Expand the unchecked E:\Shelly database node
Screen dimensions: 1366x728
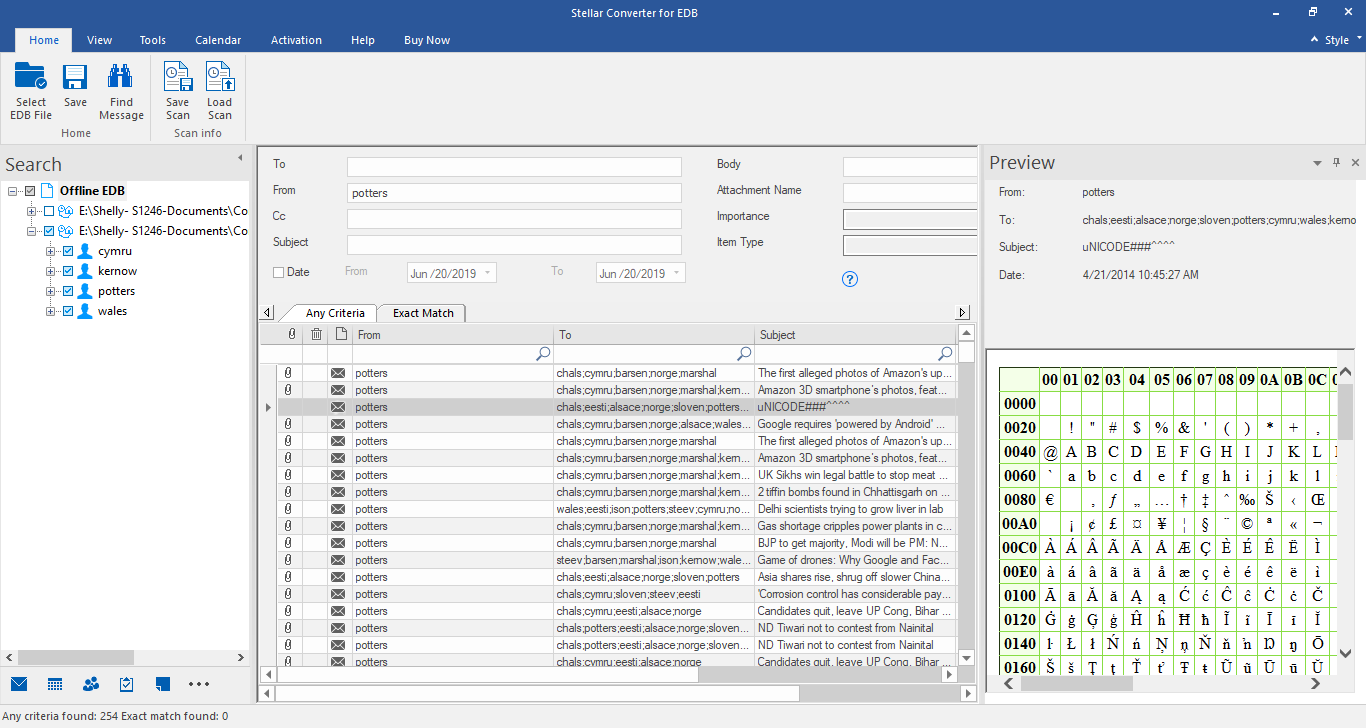click(32, 211)
